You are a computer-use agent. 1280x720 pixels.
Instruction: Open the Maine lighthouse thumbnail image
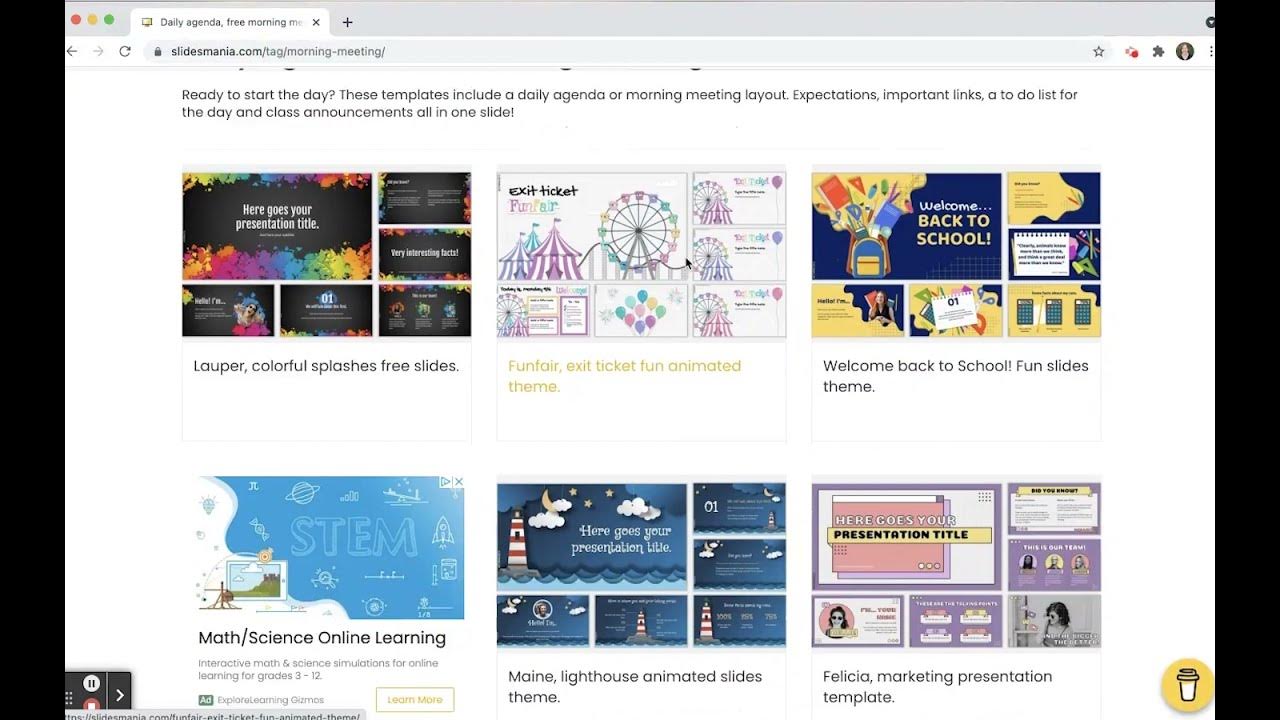pyautogui.click(x=641, y=565)
